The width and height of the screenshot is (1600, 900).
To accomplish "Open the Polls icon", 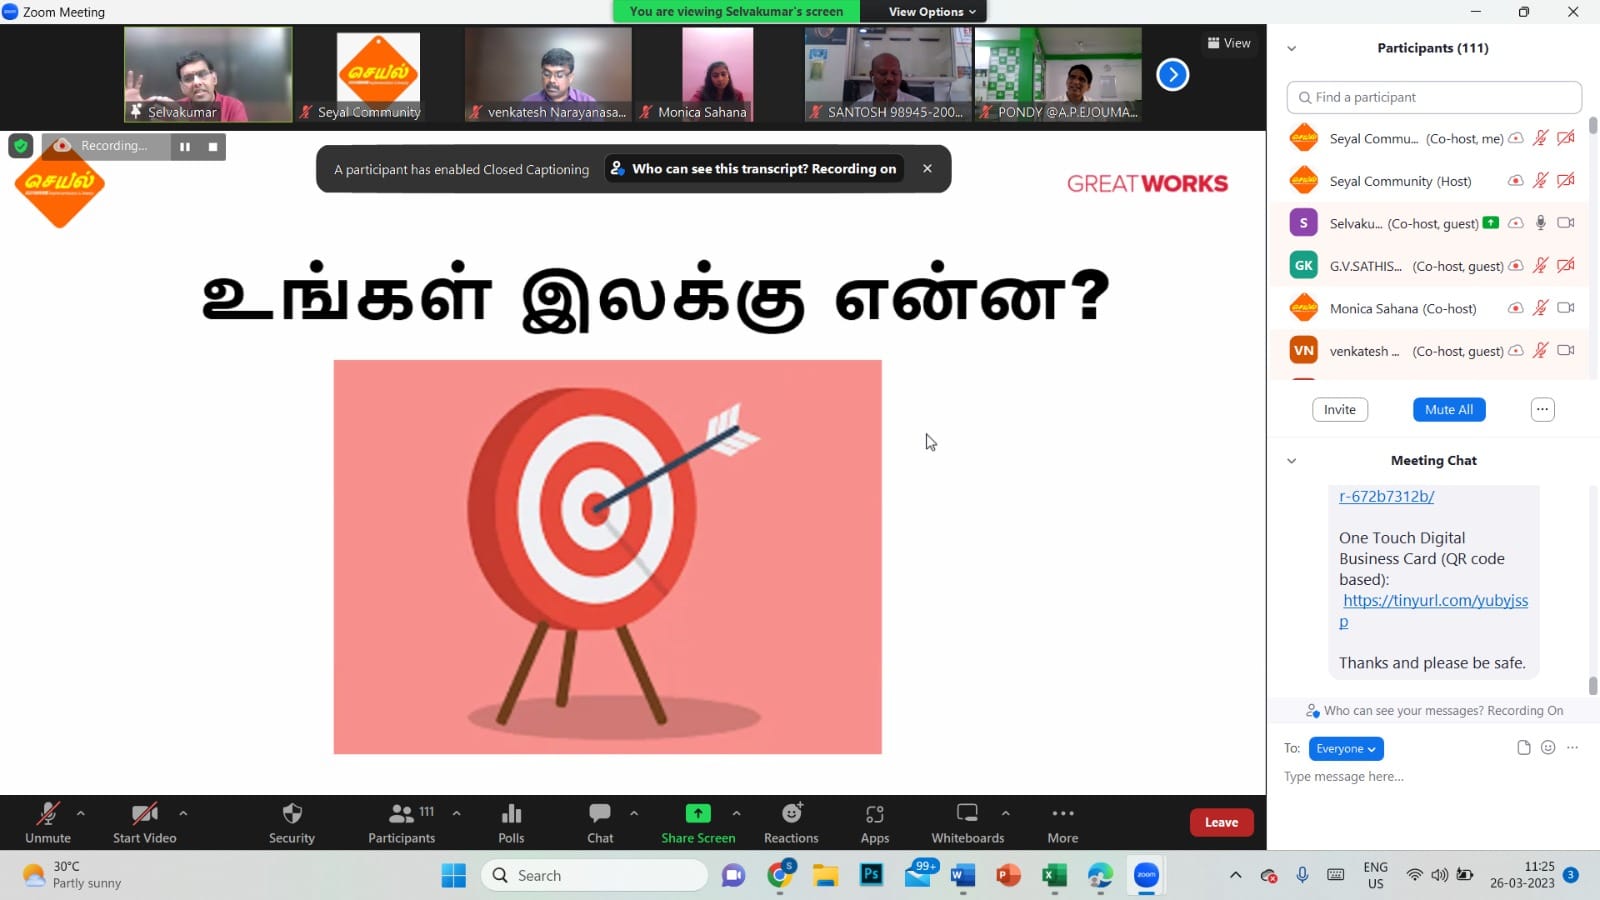I will click(511, 814).
